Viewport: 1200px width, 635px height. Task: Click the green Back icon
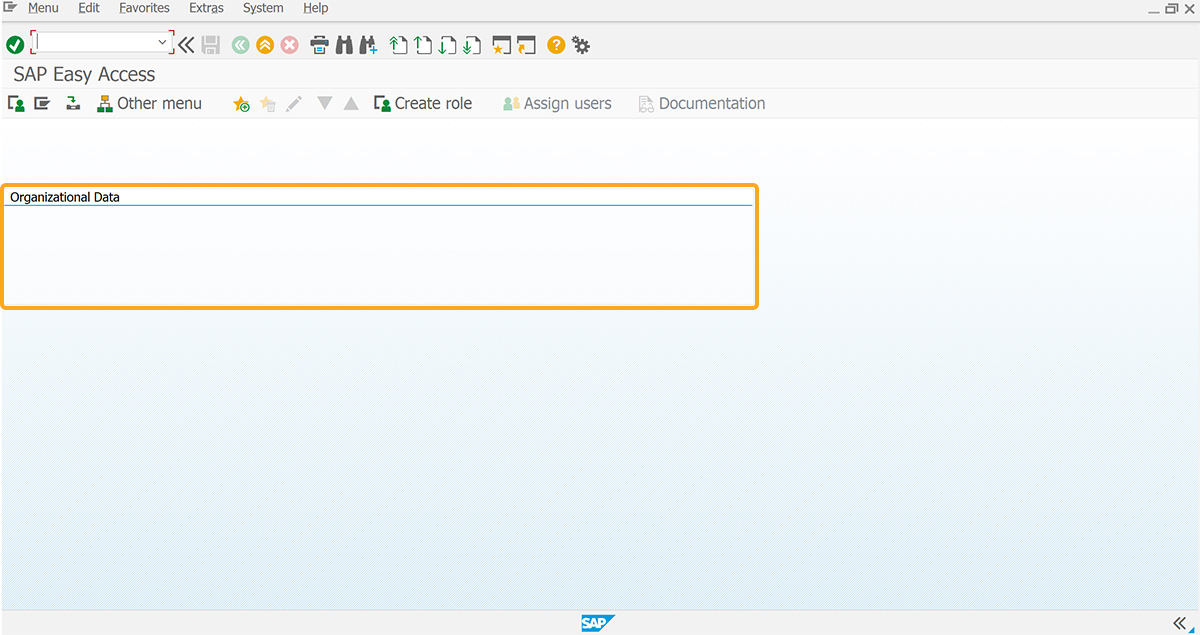click(240, 45)
